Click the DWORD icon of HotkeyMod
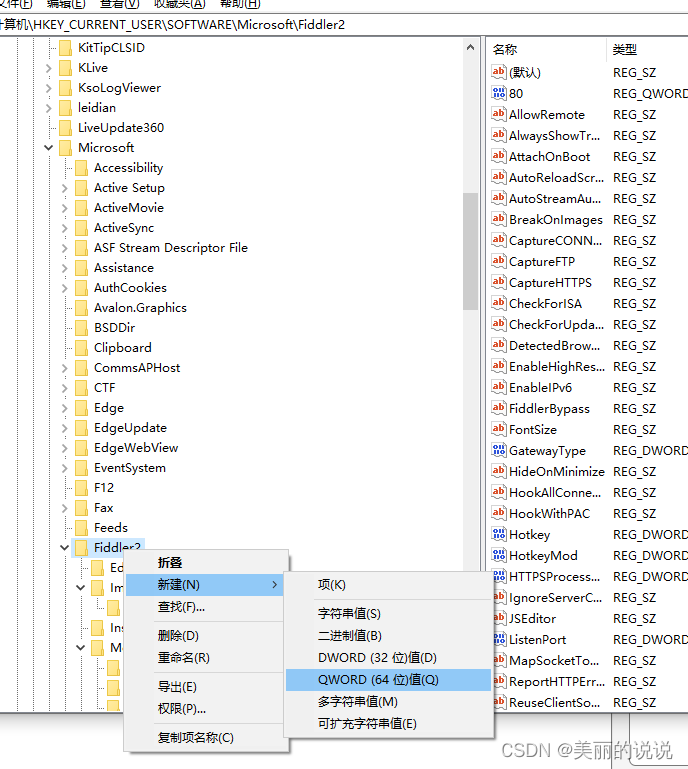Viewport: 688px width, 769px height. click(x=499, y=555)
